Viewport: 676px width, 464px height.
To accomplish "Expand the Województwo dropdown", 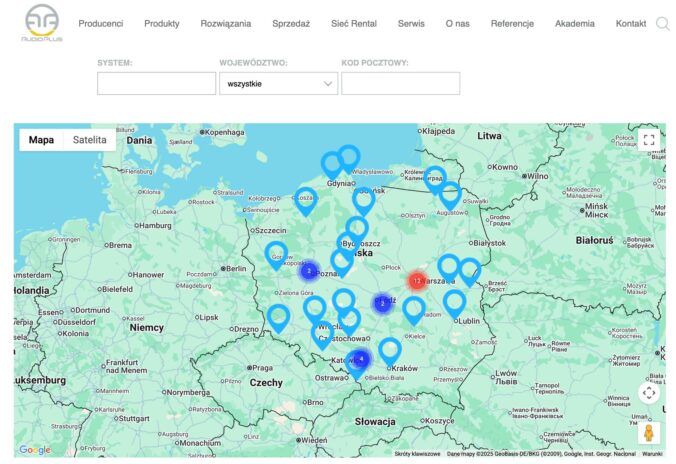I will point(278,84).
